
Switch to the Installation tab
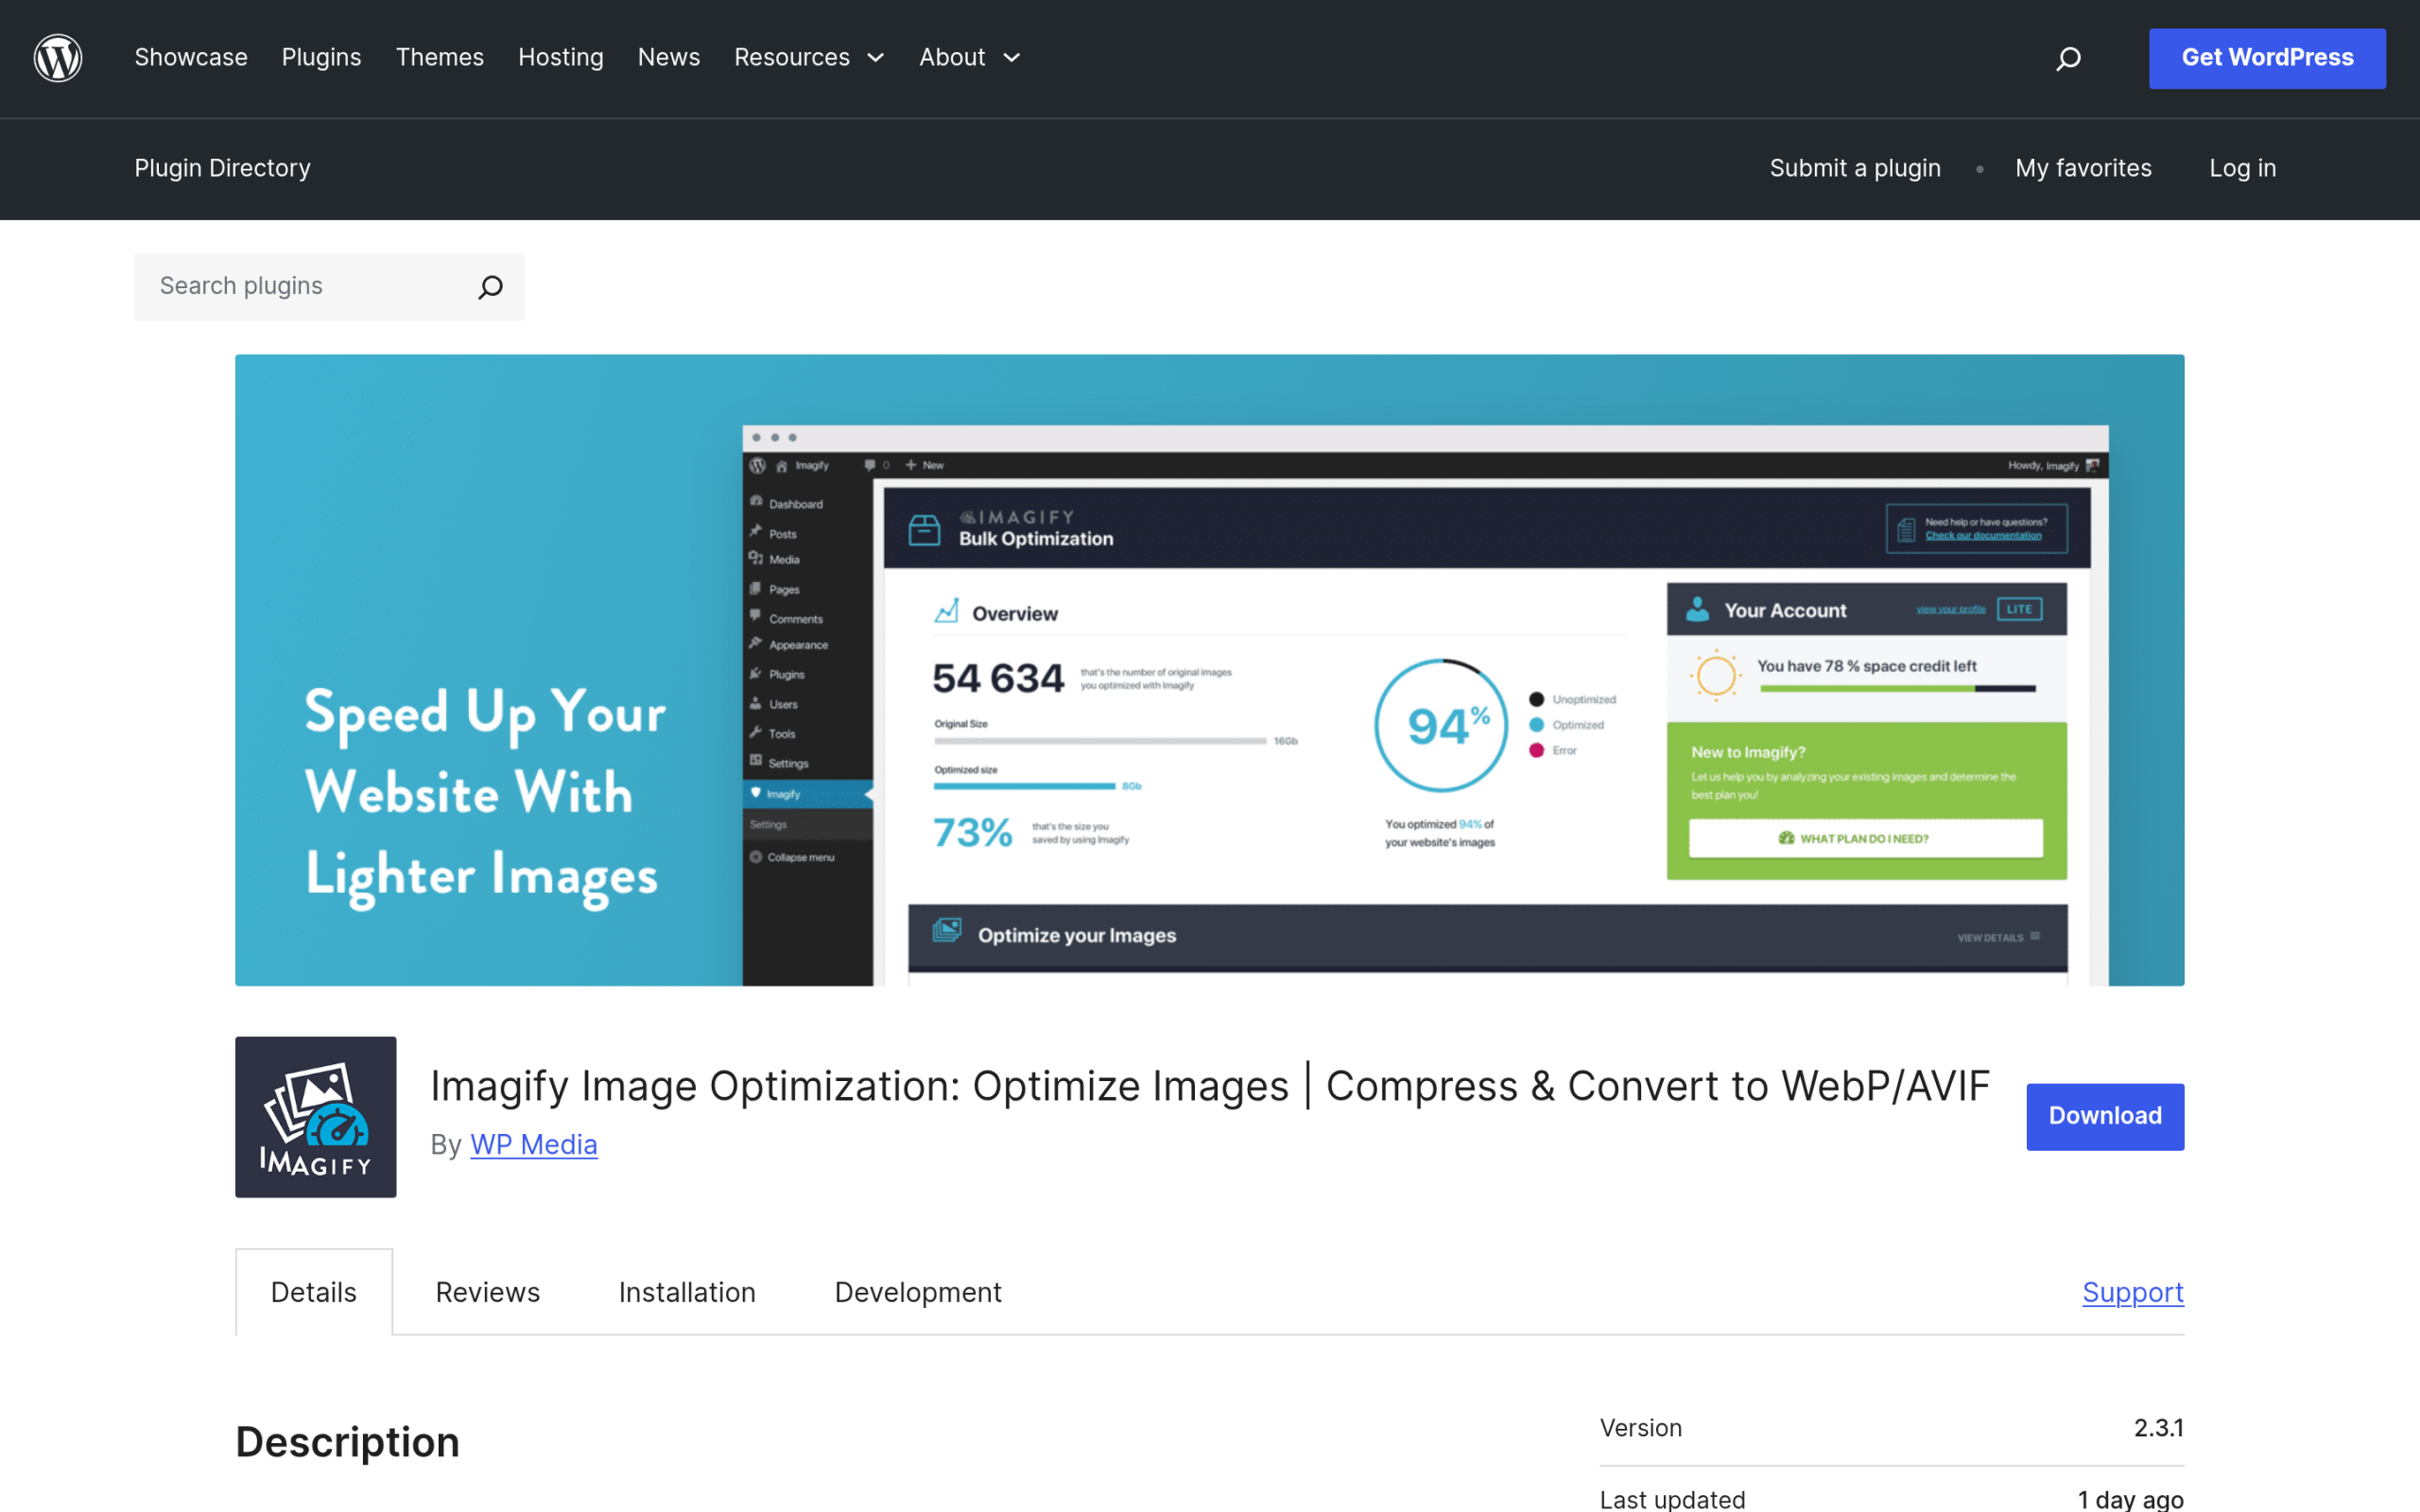click(x=687, y=1292)
